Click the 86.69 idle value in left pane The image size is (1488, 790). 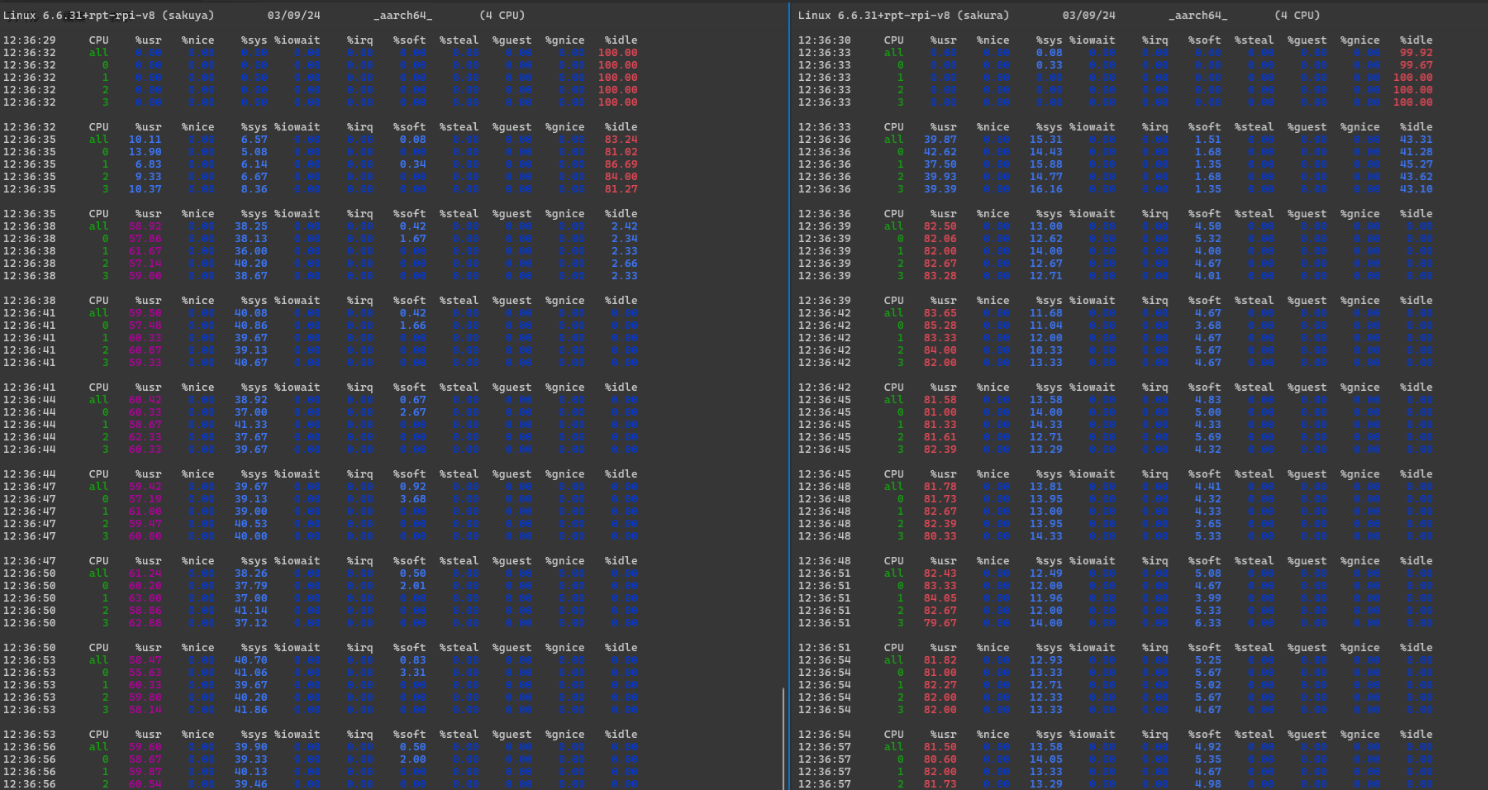[x=620, y=164]
